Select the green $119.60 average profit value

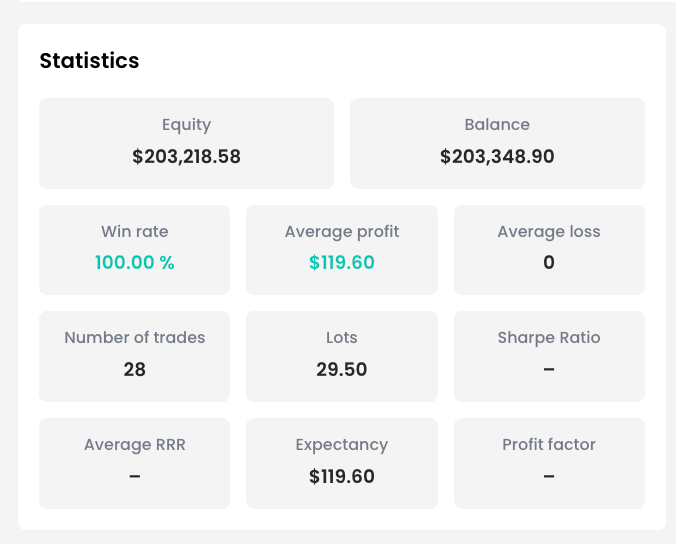(x=342, y=263)
